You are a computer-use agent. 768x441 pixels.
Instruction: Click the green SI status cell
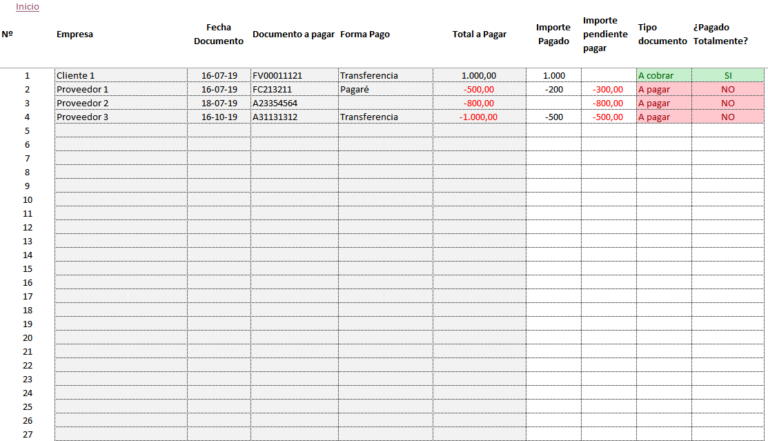tap(728, 76)
